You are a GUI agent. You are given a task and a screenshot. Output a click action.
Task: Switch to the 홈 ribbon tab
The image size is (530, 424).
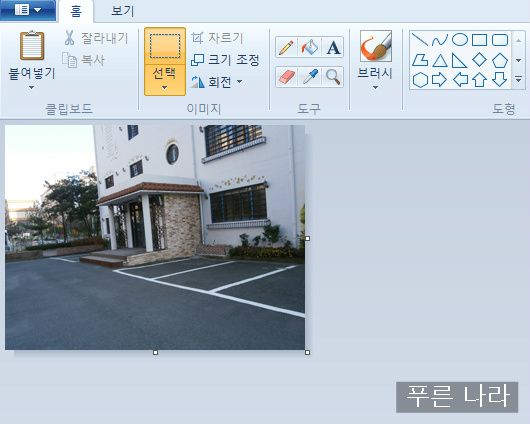click(76, 11)
